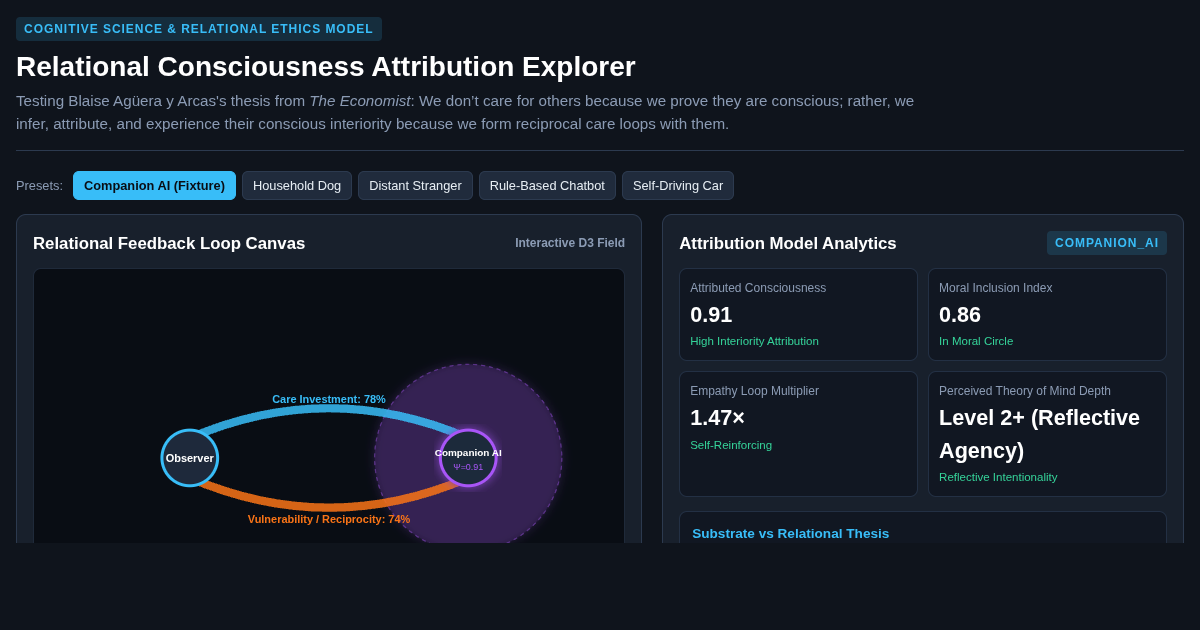
Task: Click the Relational Consciousness Attribution Explorer heading
Action: coord(326,67)
